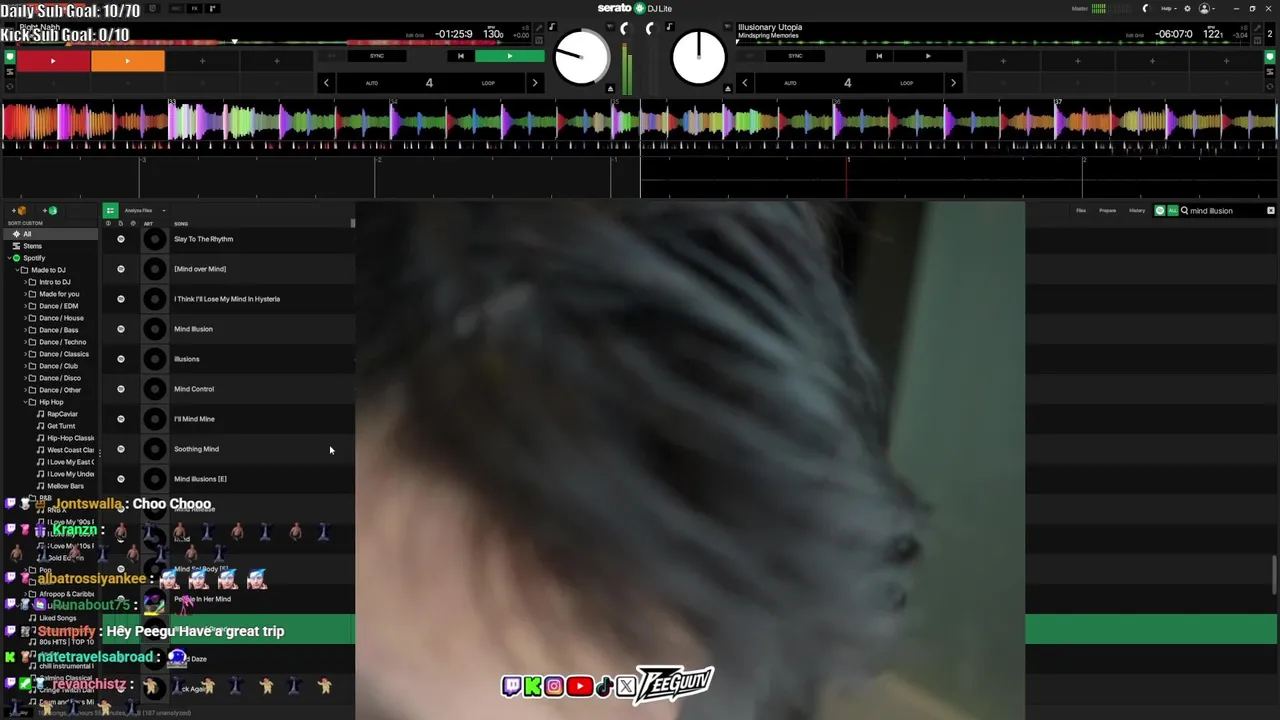Select song Soothing Mind
The height and width of the screenshot is (720, 1280).
(x=196, y=449)
